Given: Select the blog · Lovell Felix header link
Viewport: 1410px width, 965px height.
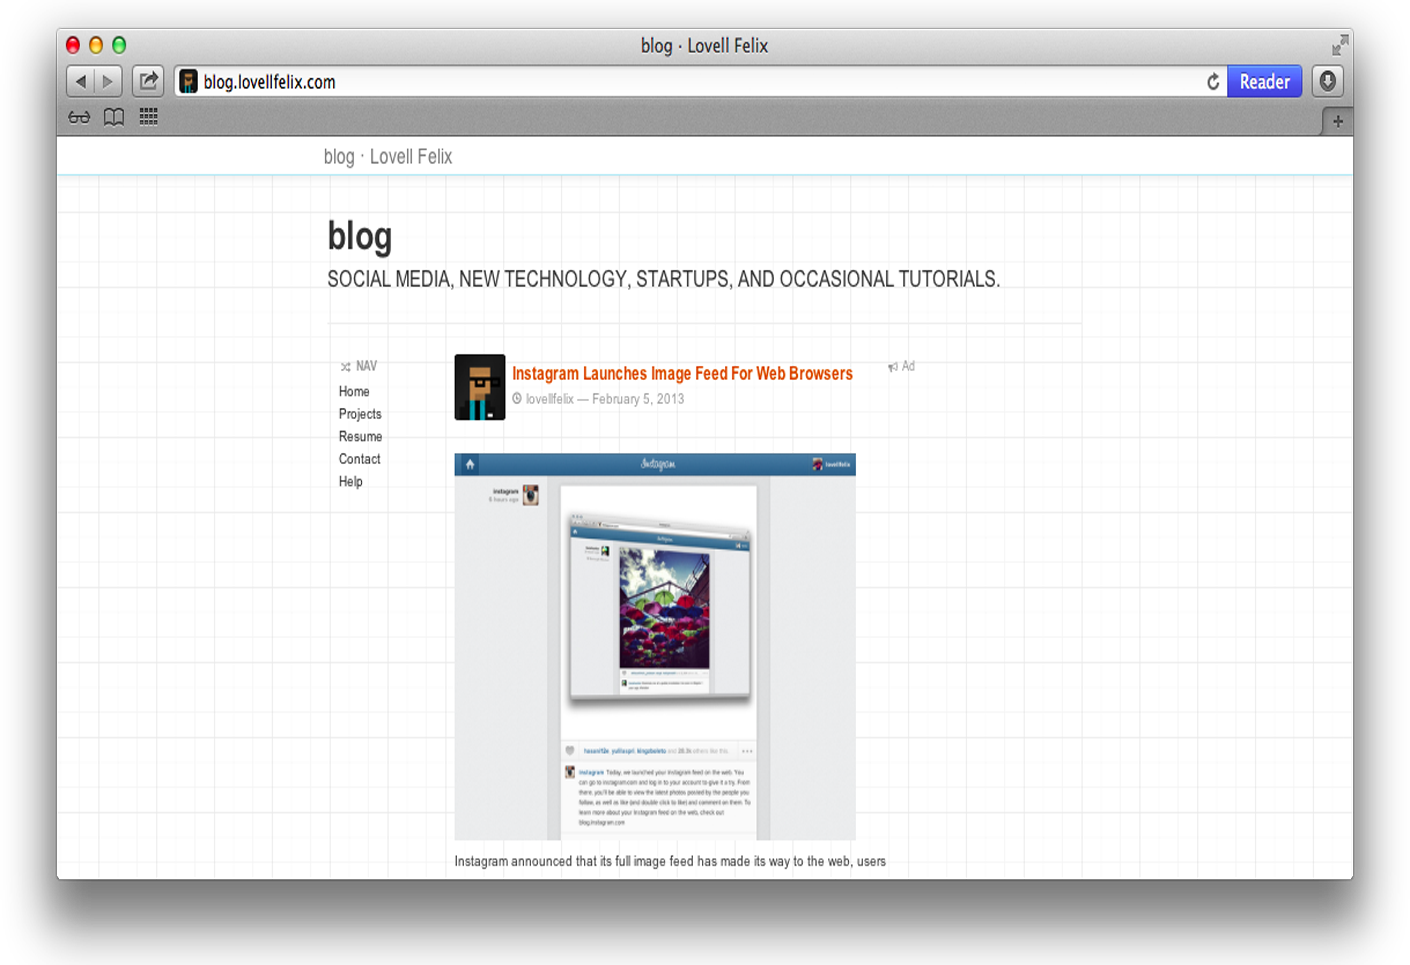Looking at the screenshot, I should click(x=387, y=156).
